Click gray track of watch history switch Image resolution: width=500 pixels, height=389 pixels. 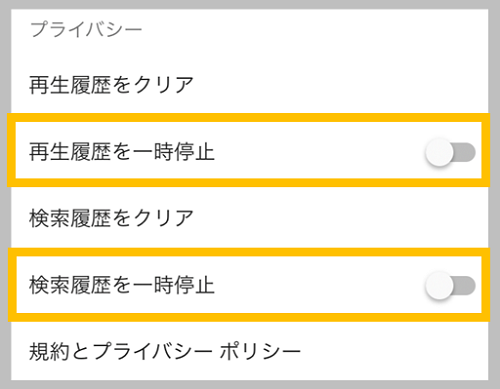pyautogui.click(x=465, y=152)
